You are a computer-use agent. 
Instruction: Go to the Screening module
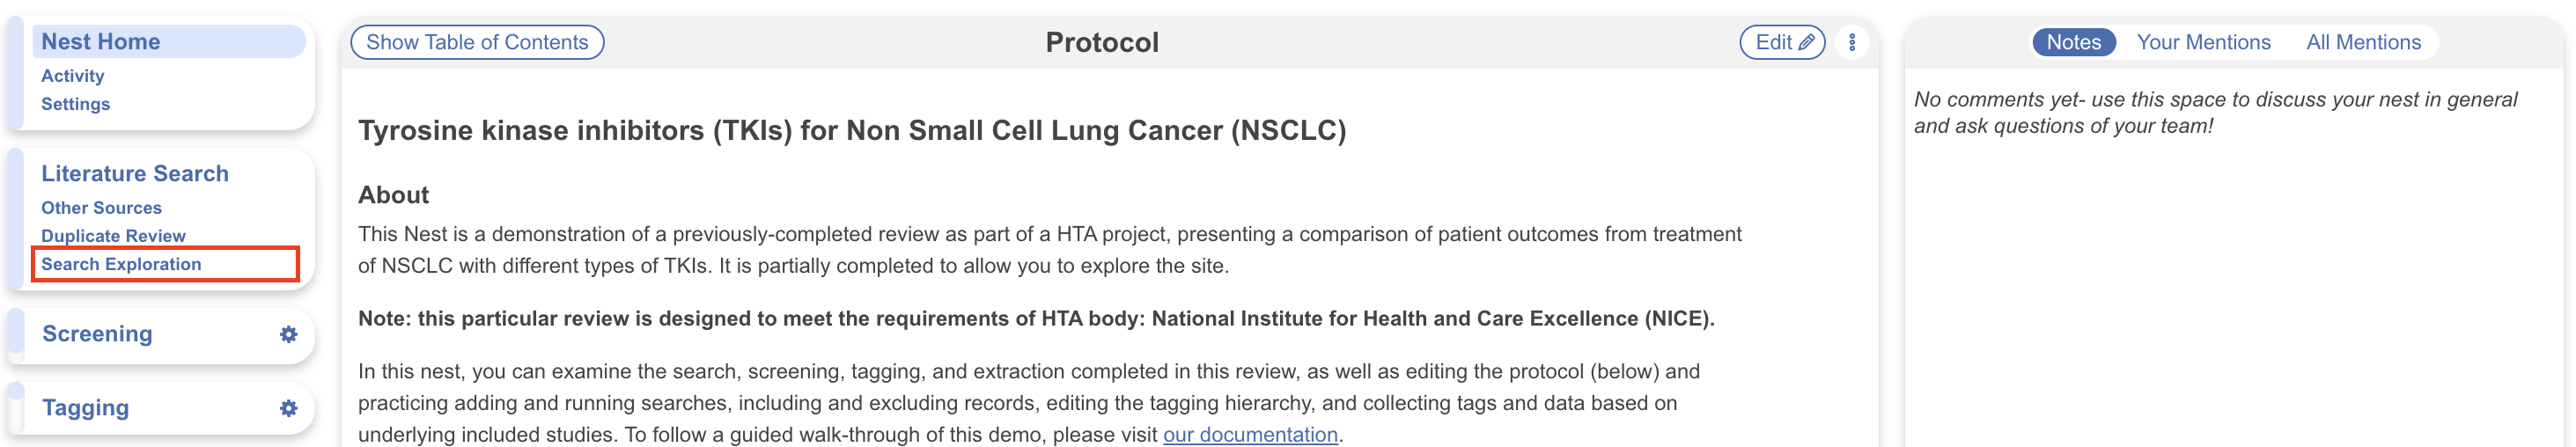[x=97, y=334]
